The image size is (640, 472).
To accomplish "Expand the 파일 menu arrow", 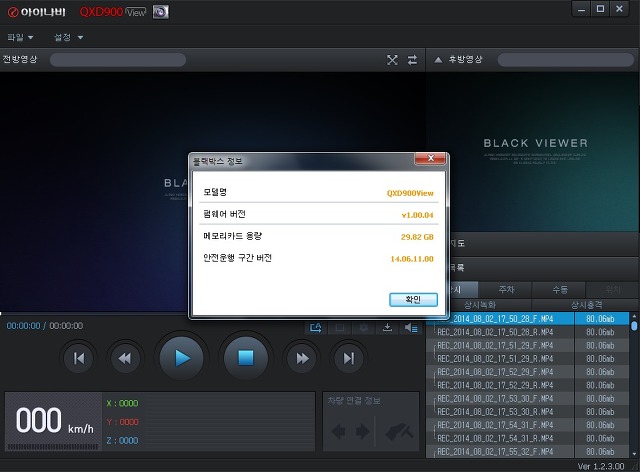I will pos(31,38).
